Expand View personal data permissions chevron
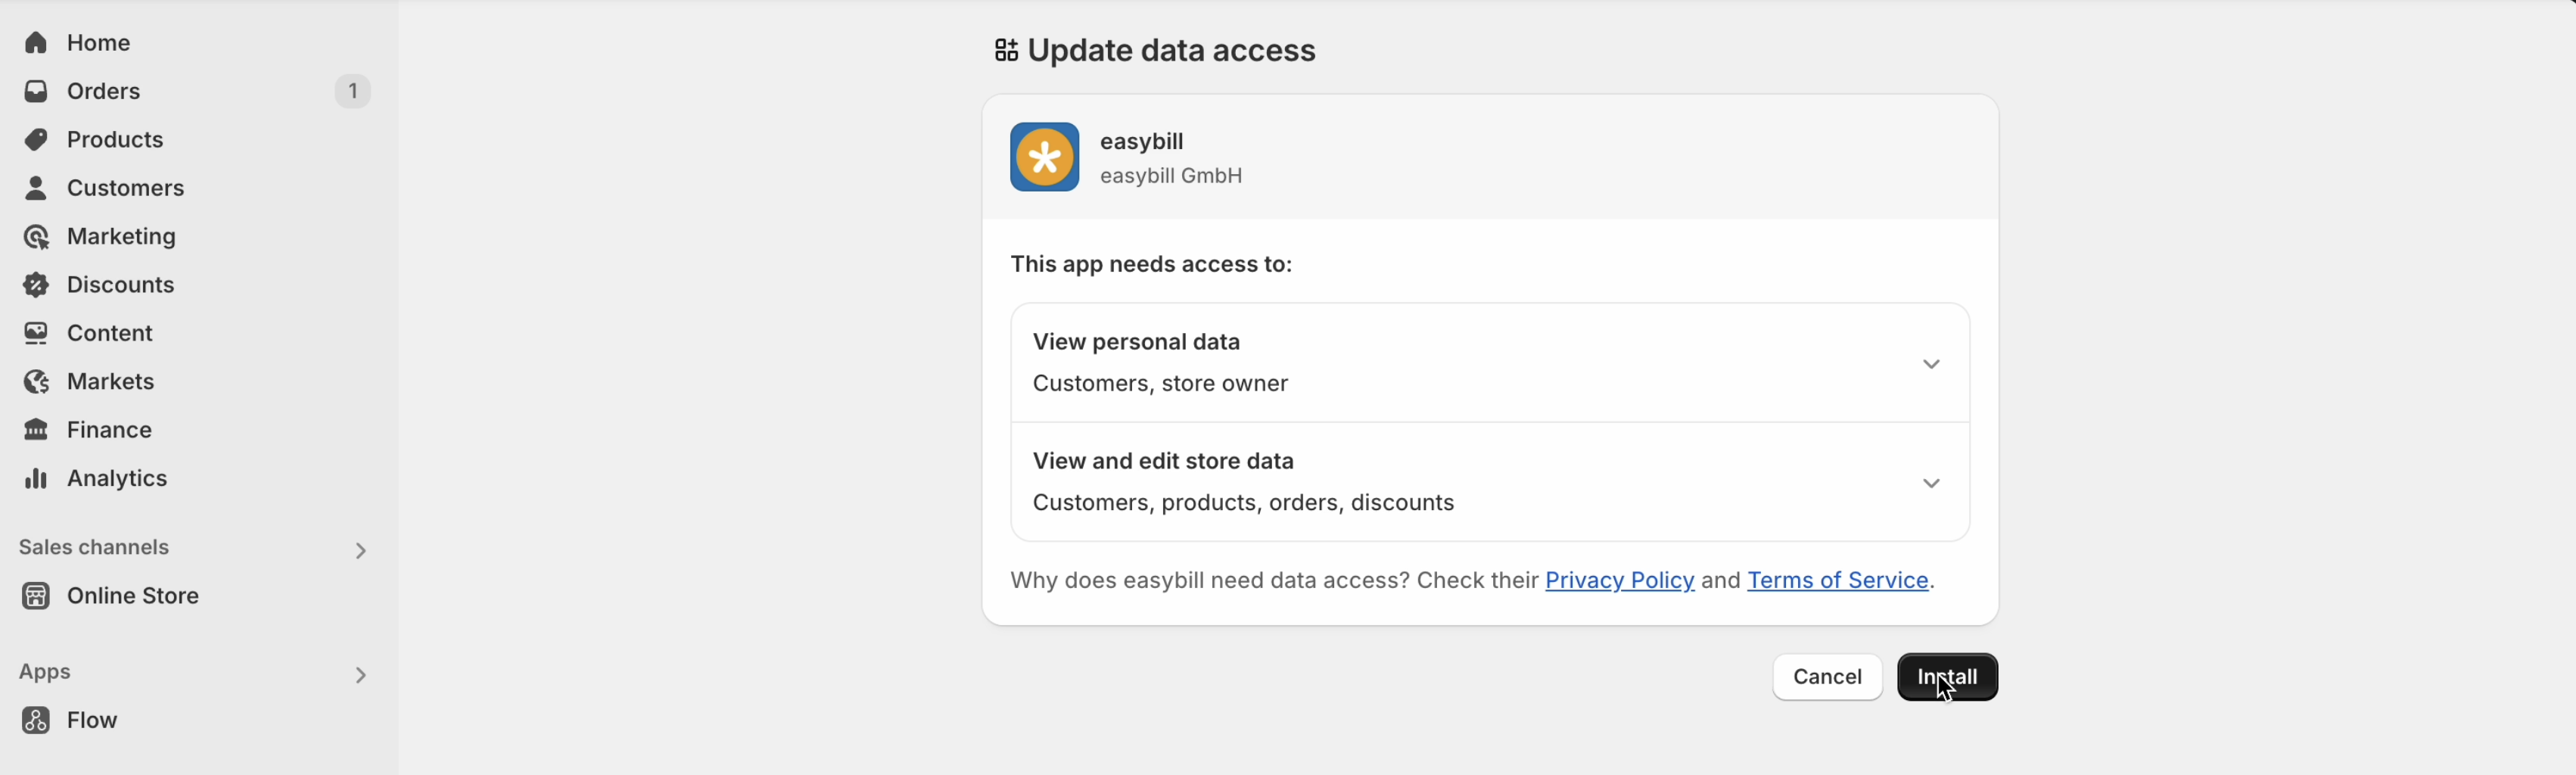Viewport: 2576px width, 775px height. coord(1931,365)
